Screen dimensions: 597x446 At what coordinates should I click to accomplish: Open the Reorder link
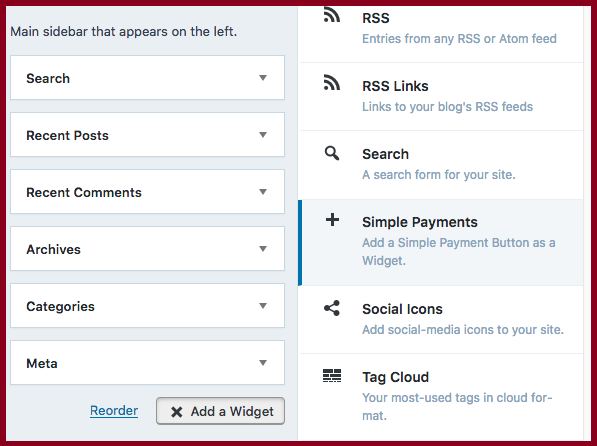coord(114,411)
